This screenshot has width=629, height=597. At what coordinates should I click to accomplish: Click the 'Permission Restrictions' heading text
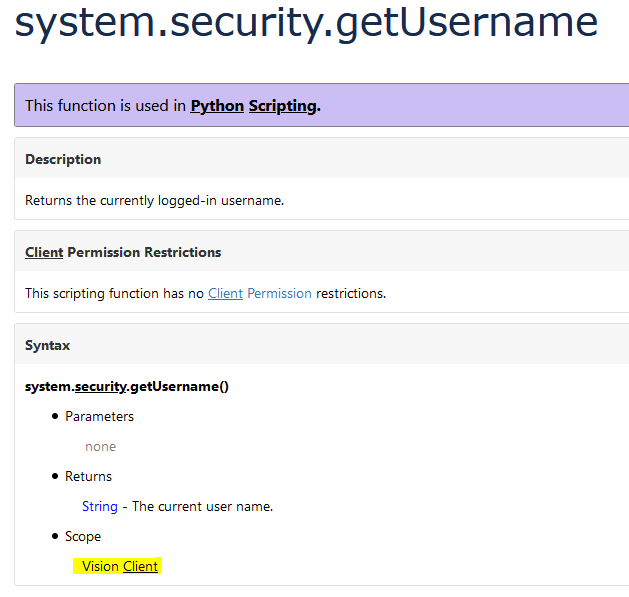144,252
